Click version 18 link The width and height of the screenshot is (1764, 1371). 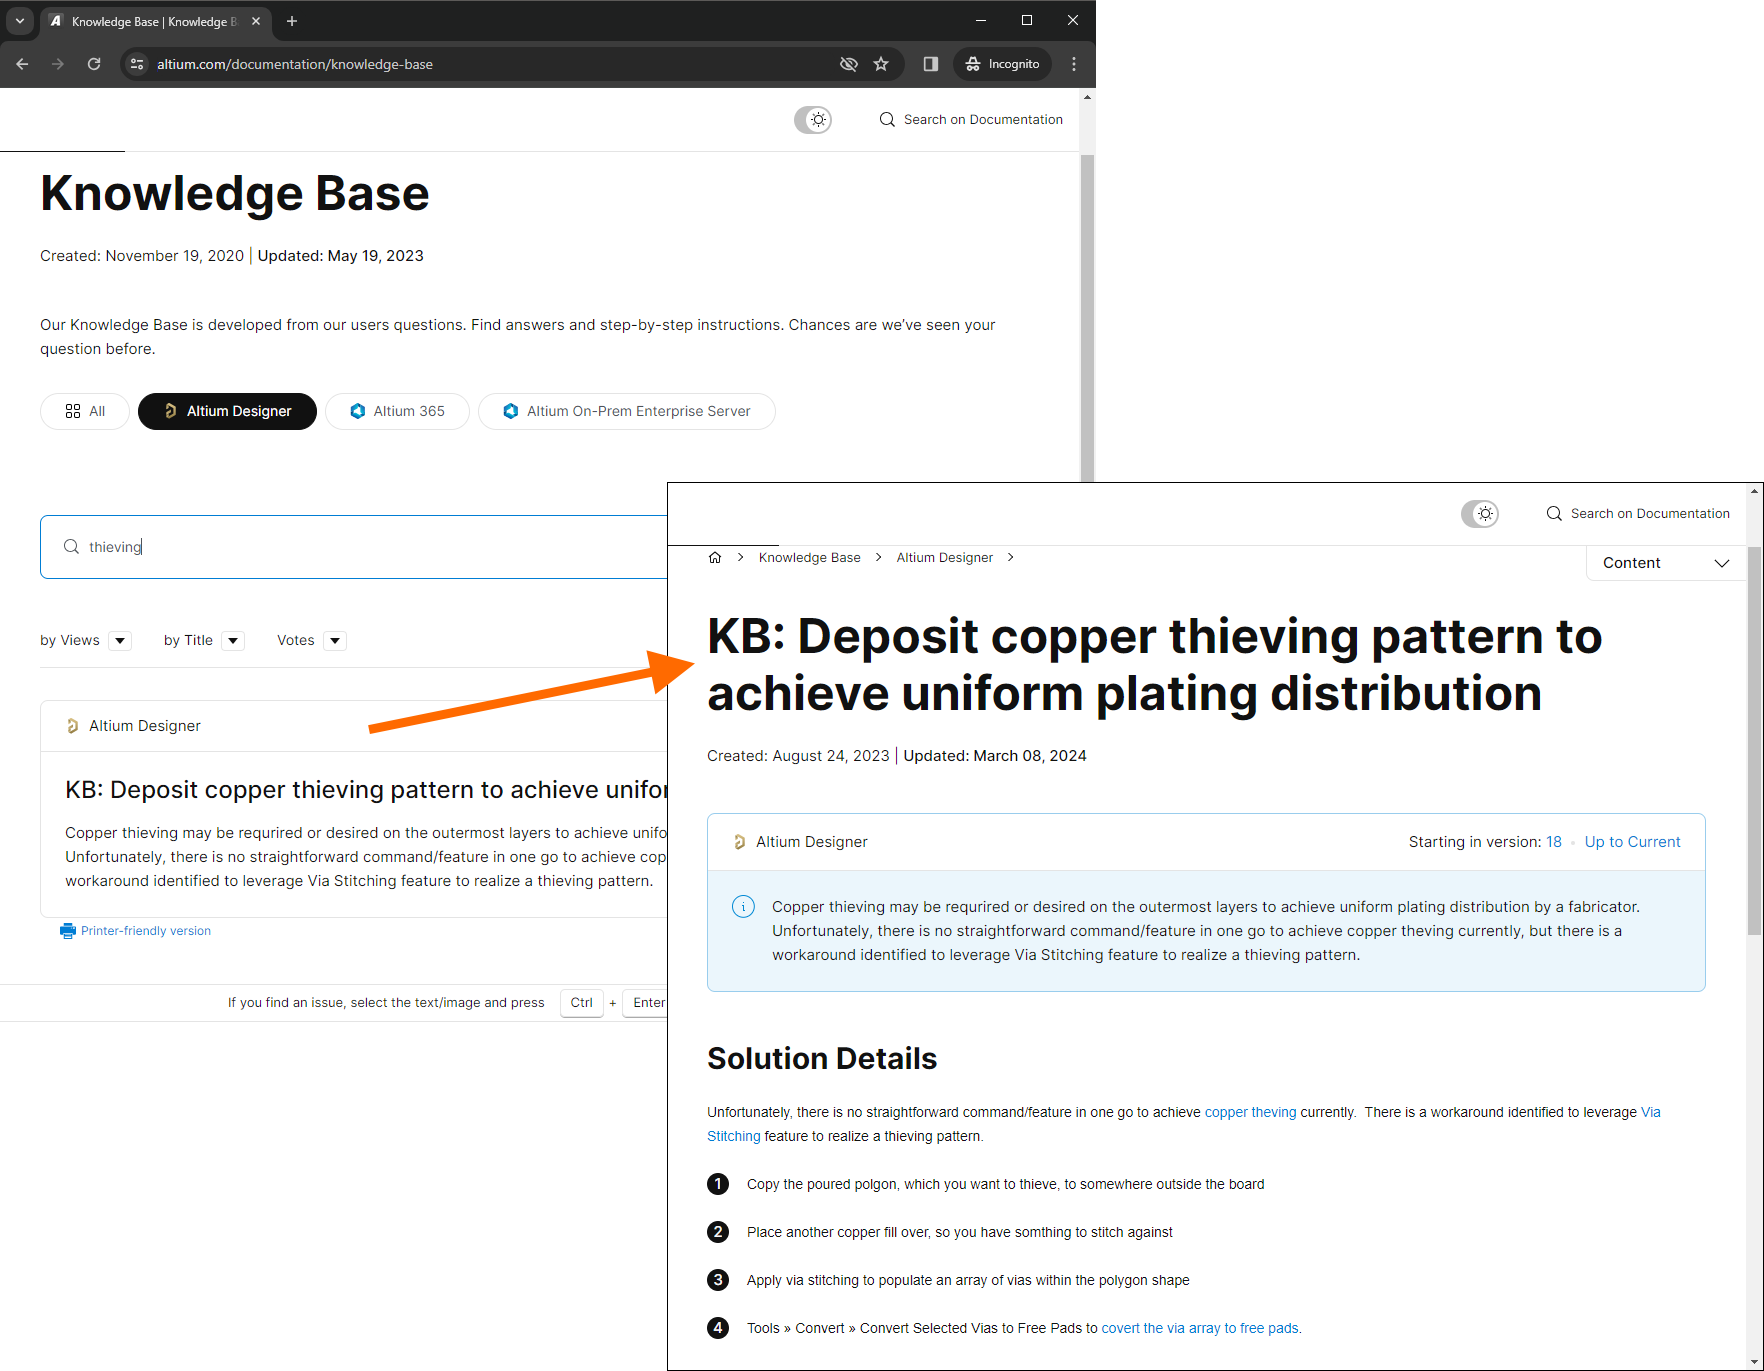point(1554,842)
